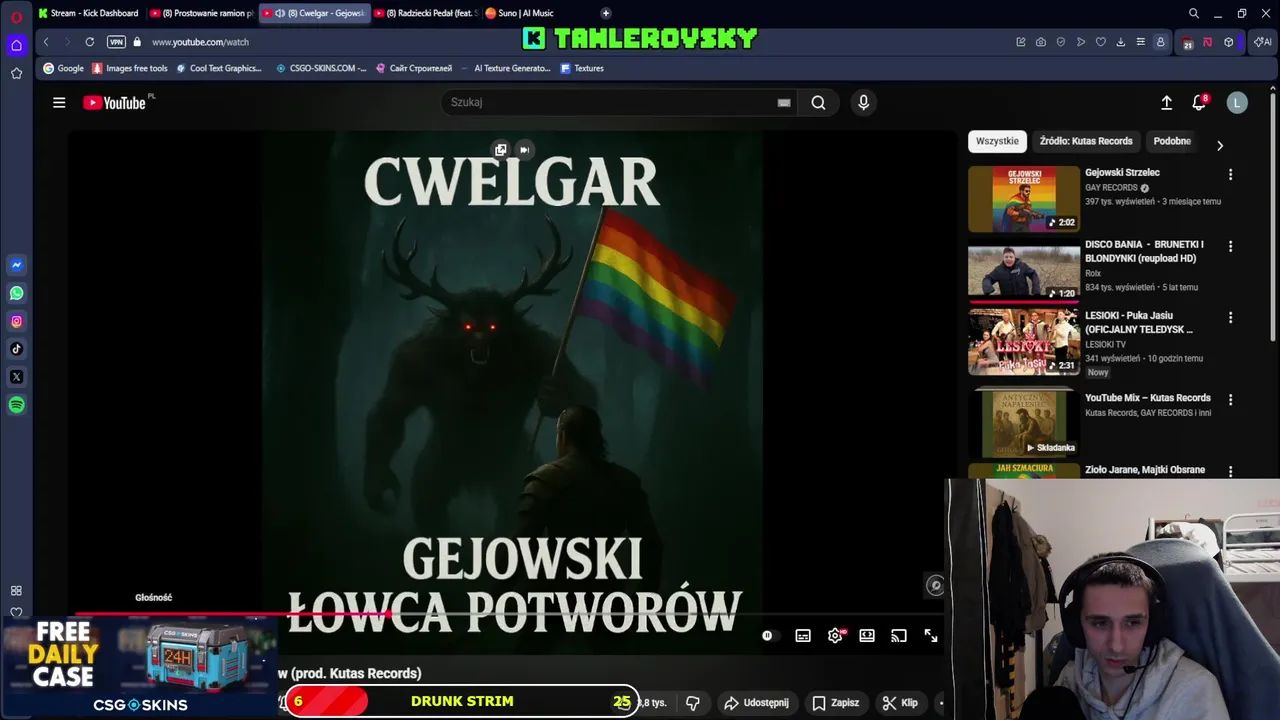This screenshot has width=1280, height=720.
Task: Take a snapshot with the camera icon in the address bar
Action: 1040,42
